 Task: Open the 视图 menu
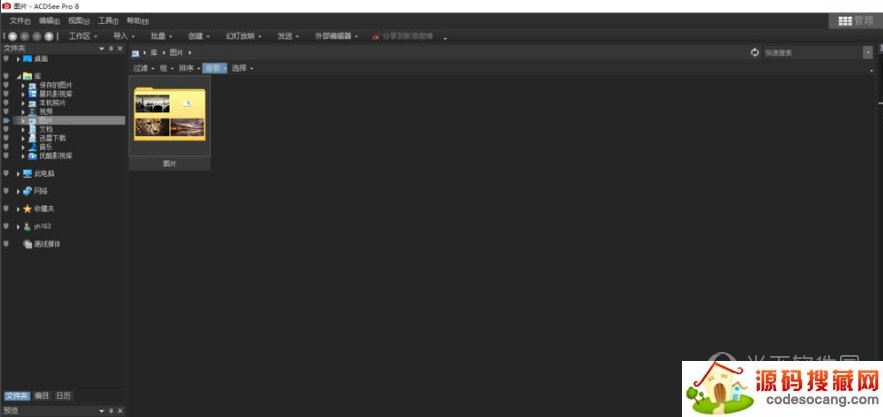click(79, 21)
